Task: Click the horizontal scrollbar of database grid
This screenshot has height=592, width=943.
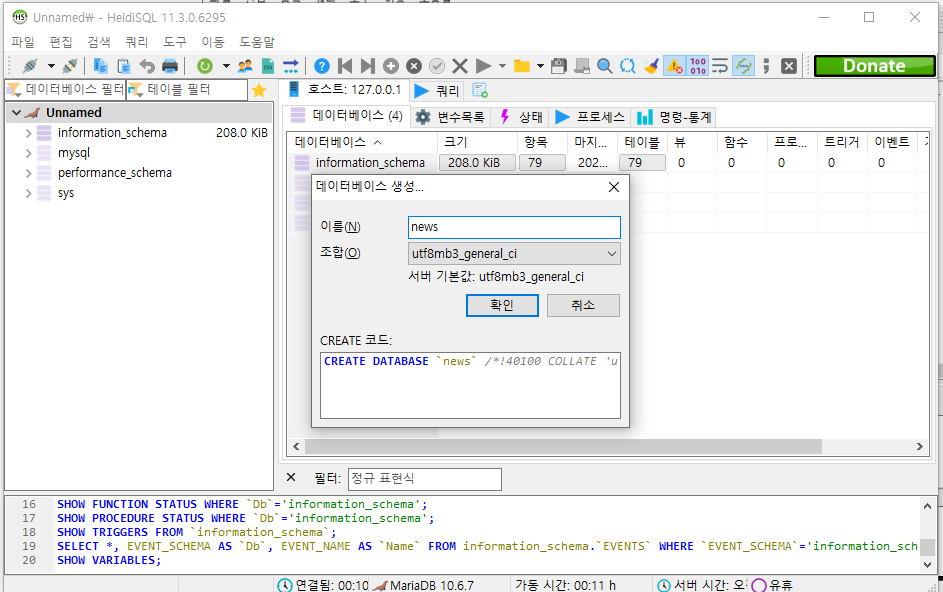Action: pos(563,446)
